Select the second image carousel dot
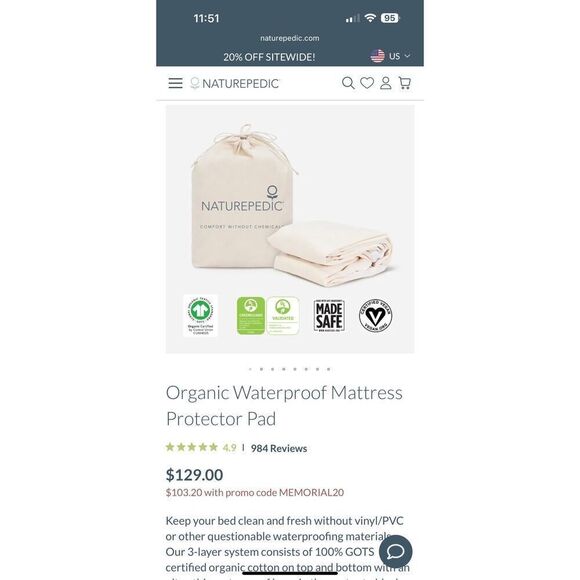Screen dimensions: 580x580 pyautogui.click(x=262, y=369)
